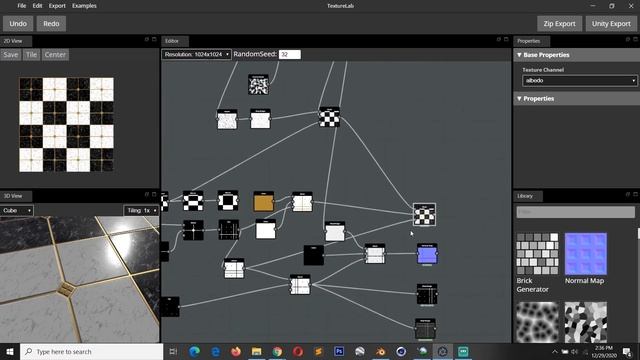Image resolution: width=640 pixels, height=360 pixels.
Task: Open File Explorer from the taskbar
Action: pyautogui.click(x=256, y=351)
